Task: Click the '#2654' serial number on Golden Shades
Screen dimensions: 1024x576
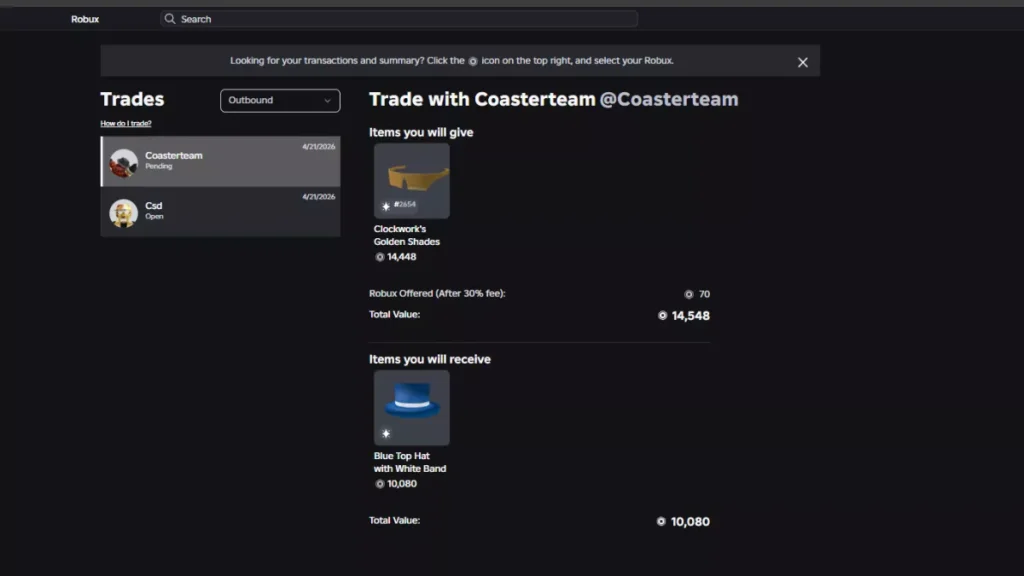Action: pyautogui.click(x=405, y=204)
